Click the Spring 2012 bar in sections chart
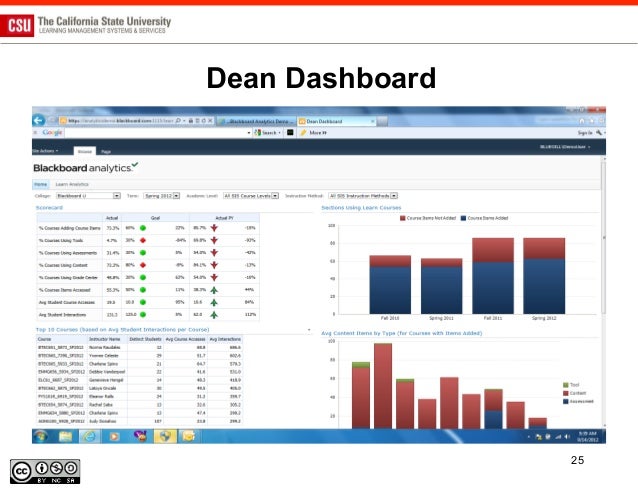Viewport: 638px width, 493px height. [544, 276]
